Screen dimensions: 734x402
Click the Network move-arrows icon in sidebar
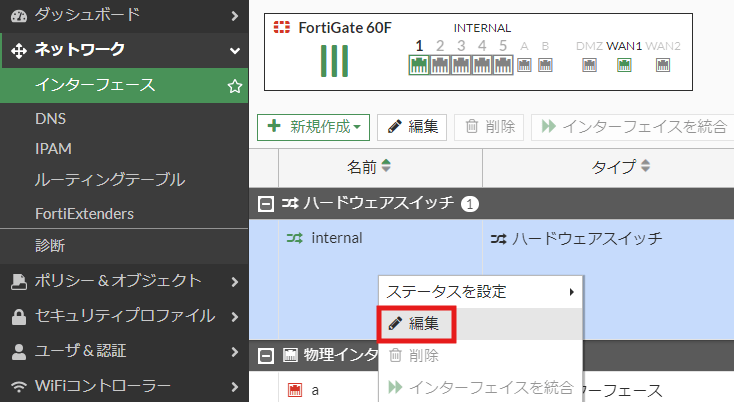coord(19,51)
